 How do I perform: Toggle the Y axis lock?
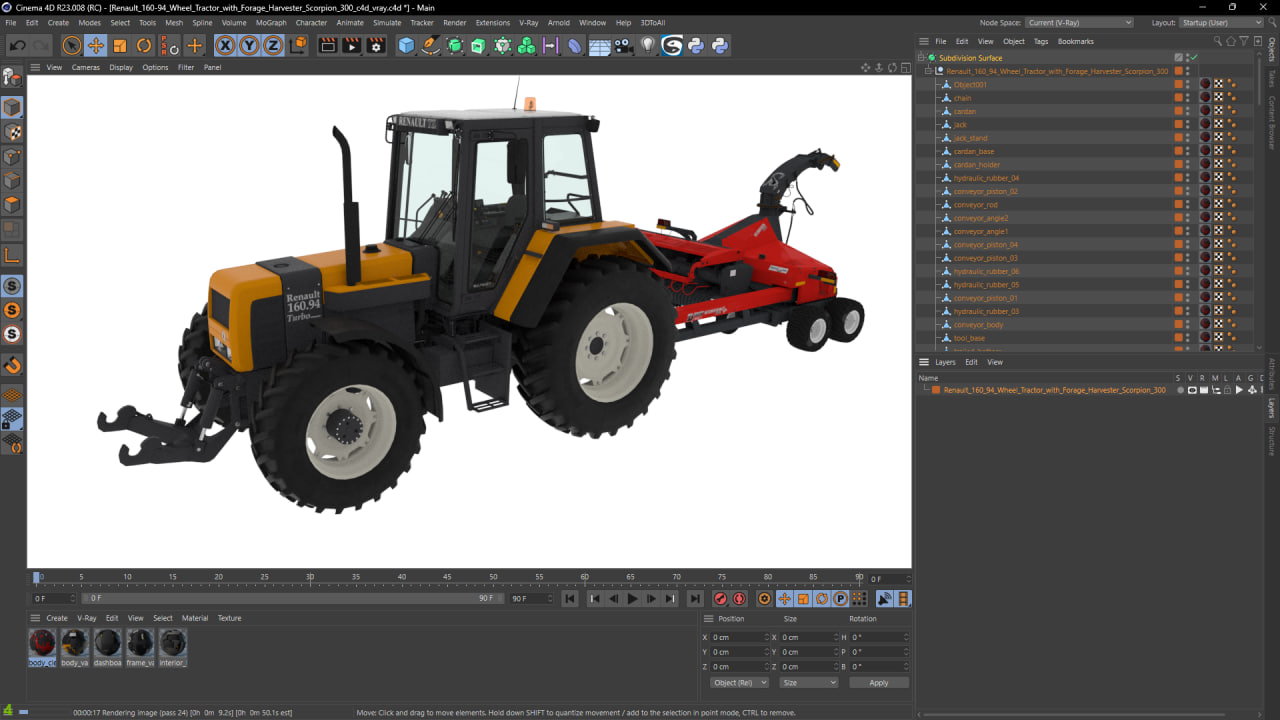pyautogui.click(x=249, y=45)
